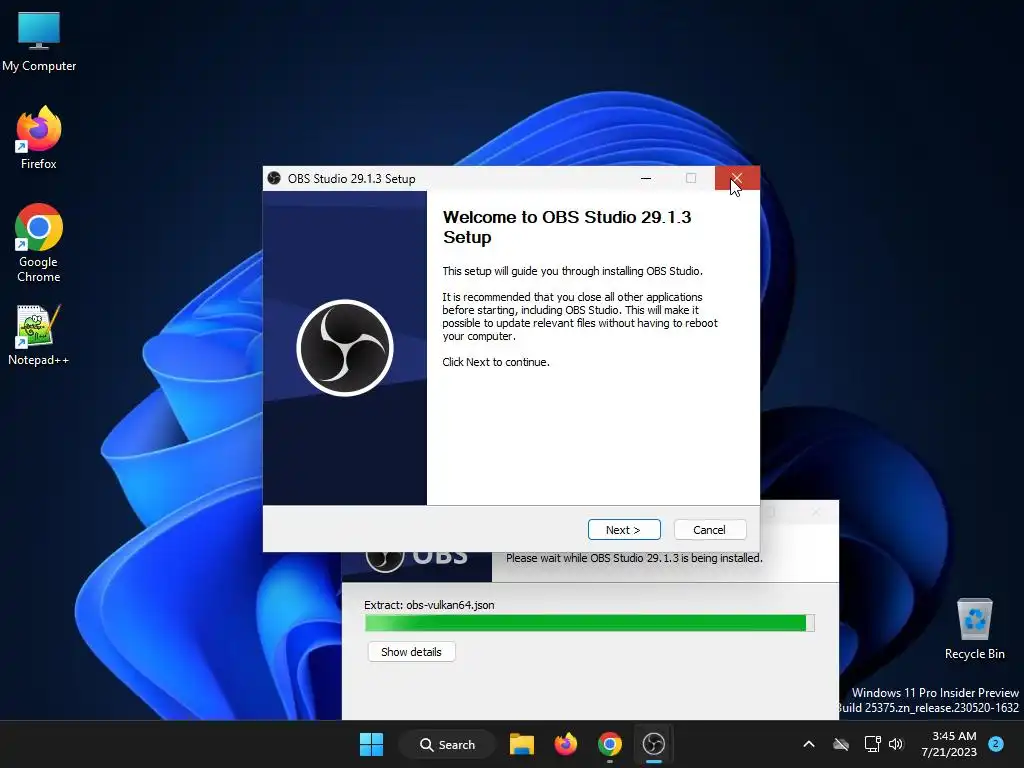
Task: Click 'Welcome to OBS Studio 29.1.3 Setup' heading
Action: tap(567, 227)
